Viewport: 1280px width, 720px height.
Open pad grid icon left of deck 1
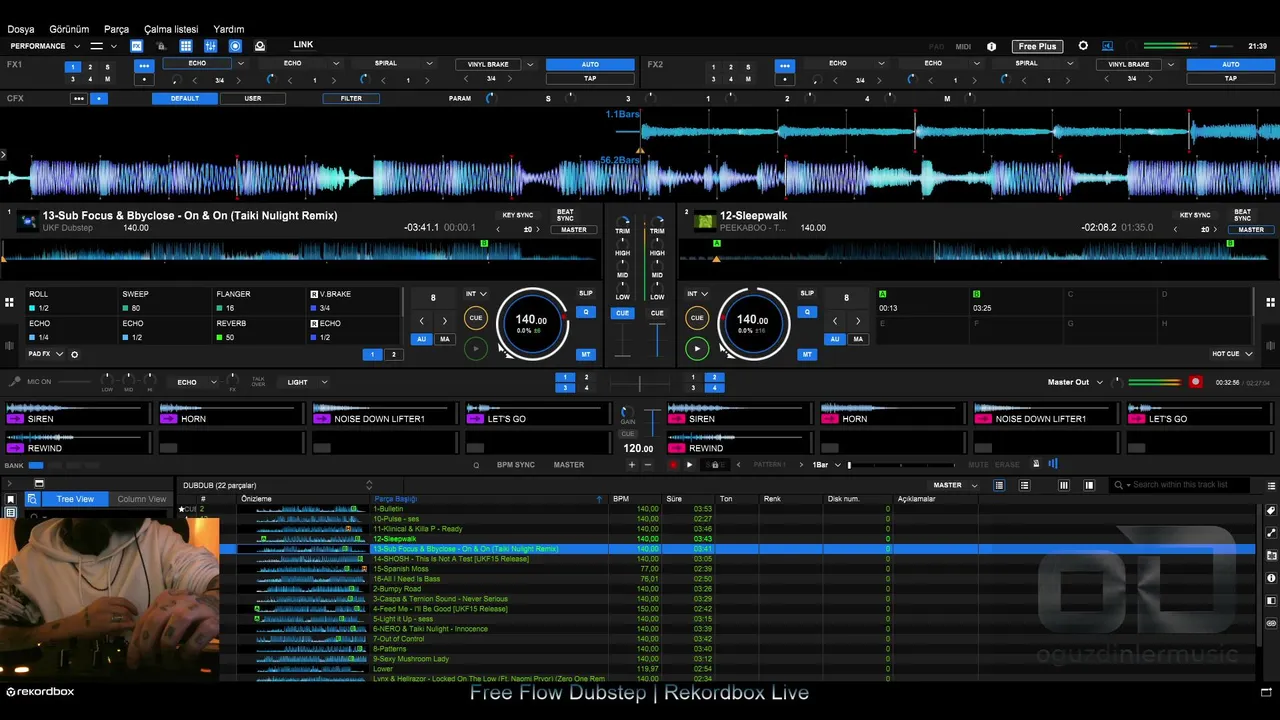coord(9,302)
